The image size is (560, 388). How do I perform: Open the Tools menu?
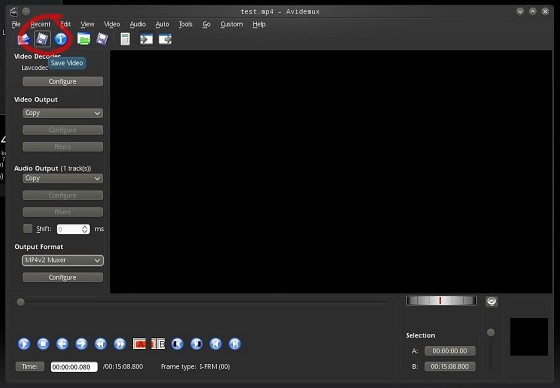point(185,24)
